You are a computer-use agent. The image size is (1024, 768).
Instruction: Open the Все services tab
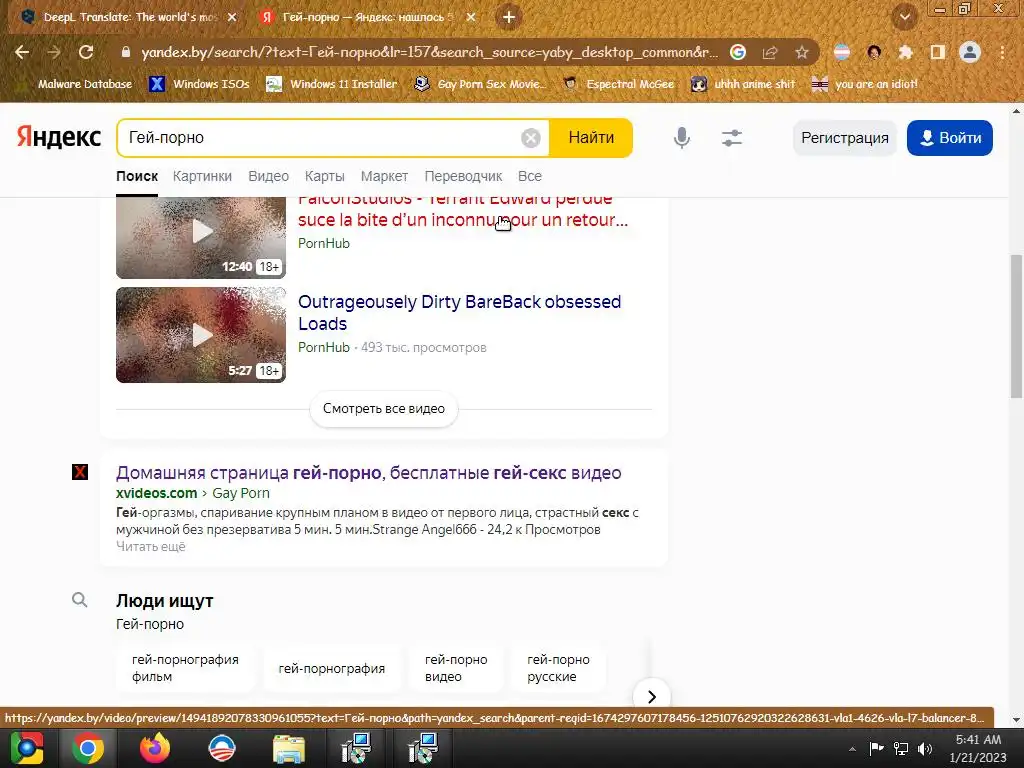pos(530,176)
